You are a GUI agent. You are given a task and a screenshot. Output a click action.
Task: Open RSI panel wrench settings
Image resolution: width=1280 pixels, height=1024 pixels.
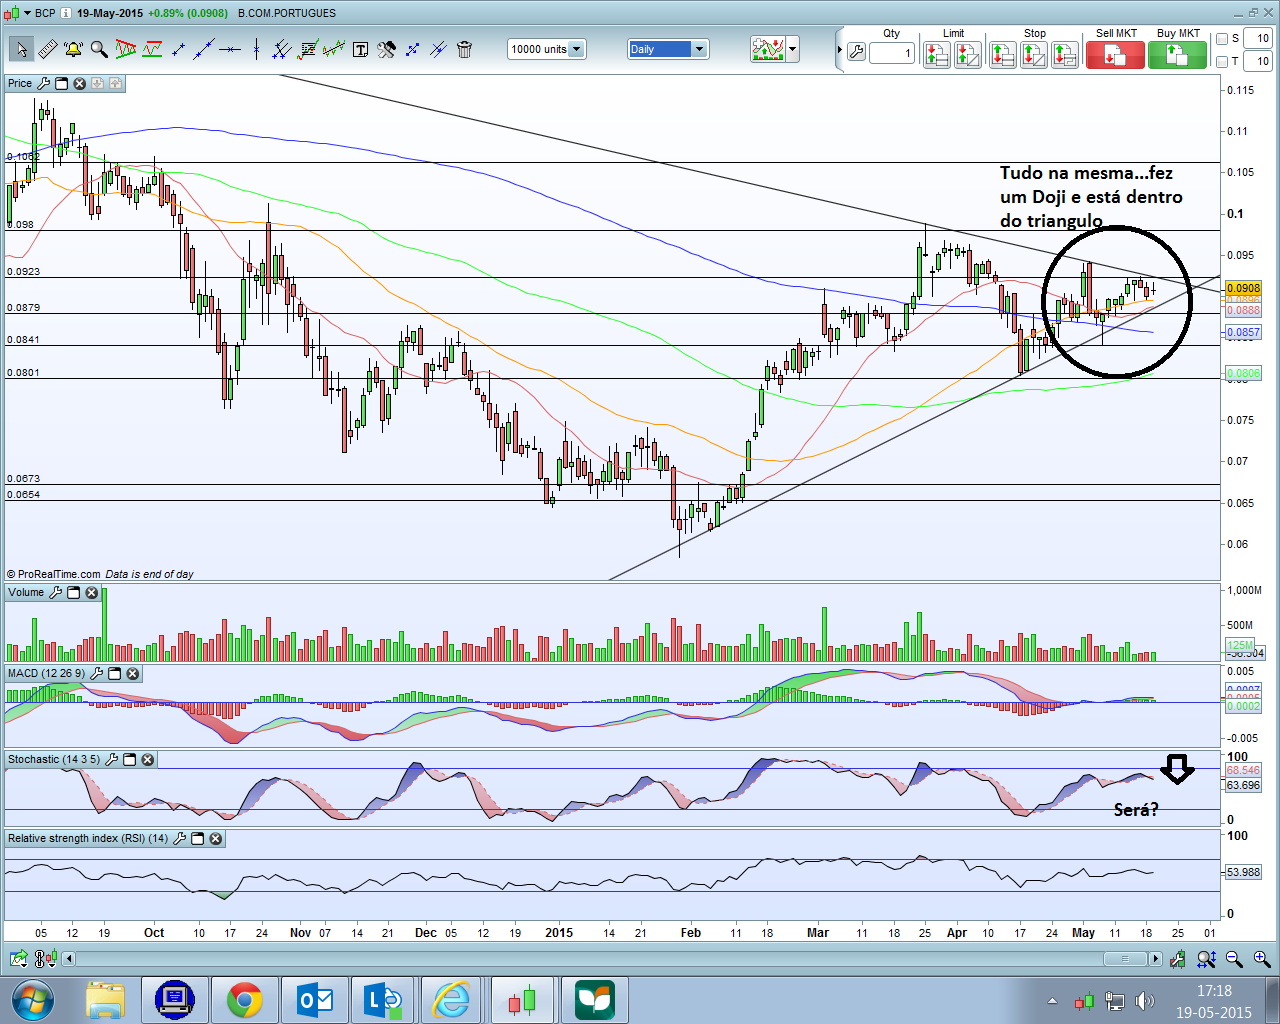coord(179,839)
